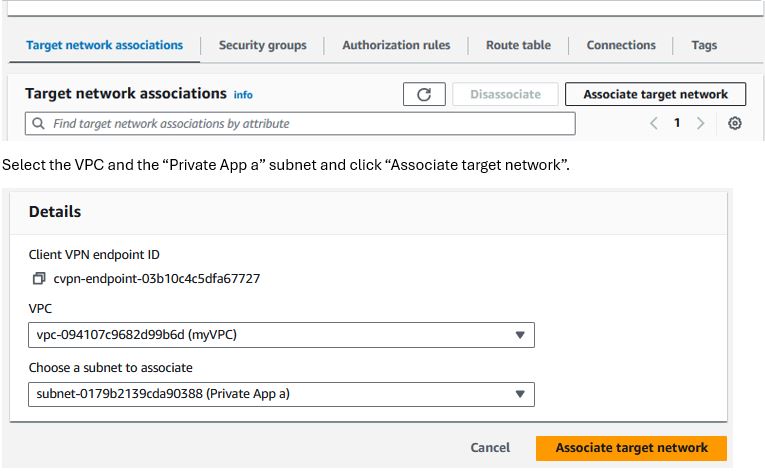Show the Route table tab
Screen dimensions: 765x473
[518, 45]
